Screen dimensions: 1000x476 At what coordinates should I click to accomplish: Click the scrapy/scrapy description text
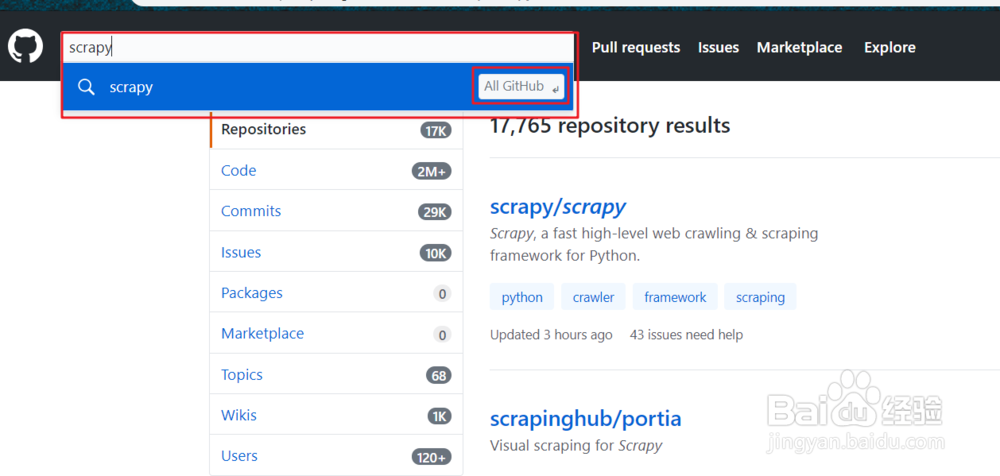tap(654, 245)
